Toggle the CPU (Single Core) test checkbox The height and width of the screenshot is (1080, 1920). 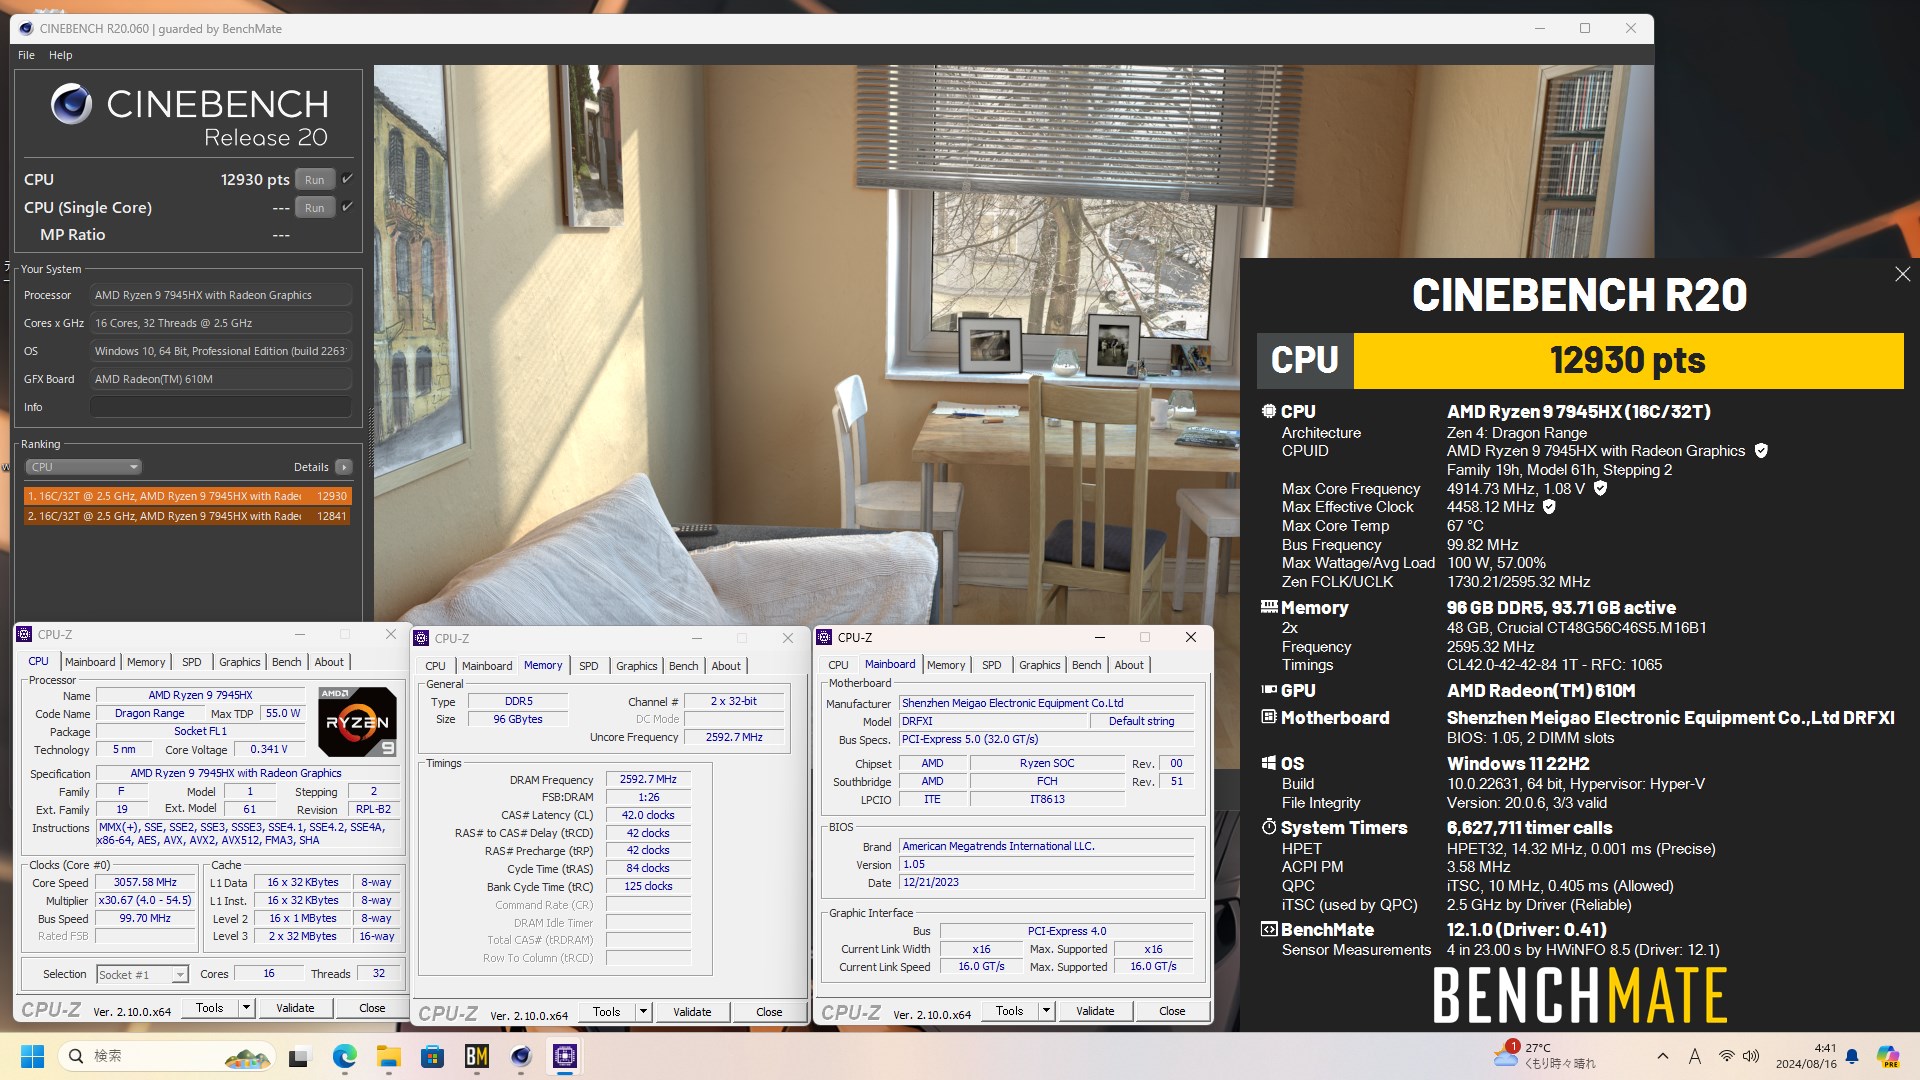347,207
